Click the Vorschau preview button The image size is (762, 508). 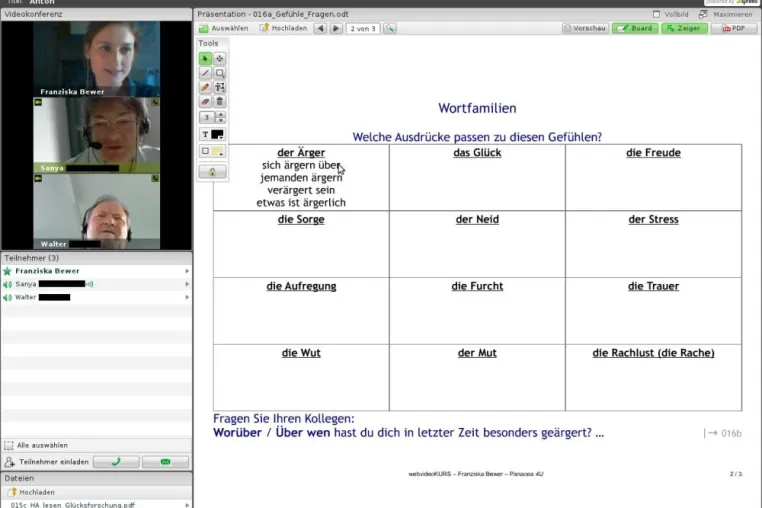coord(586,29)
